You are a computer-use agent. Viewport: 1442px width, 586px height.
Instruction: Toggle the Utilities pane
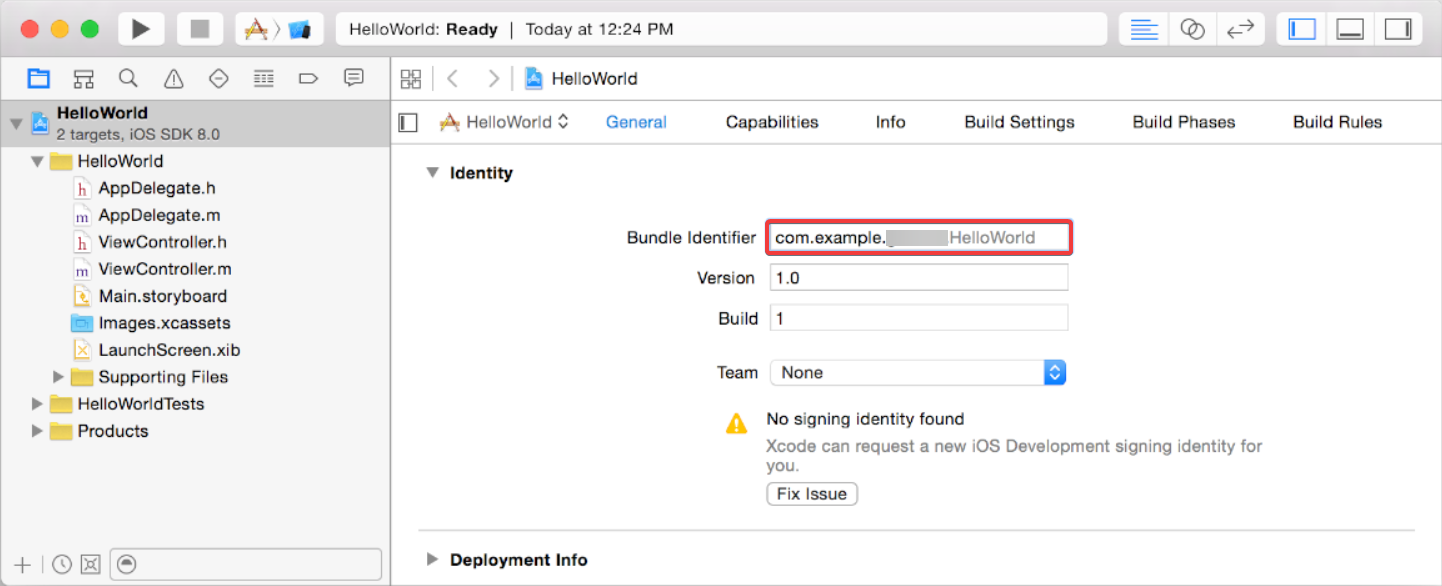point(1398,29)
